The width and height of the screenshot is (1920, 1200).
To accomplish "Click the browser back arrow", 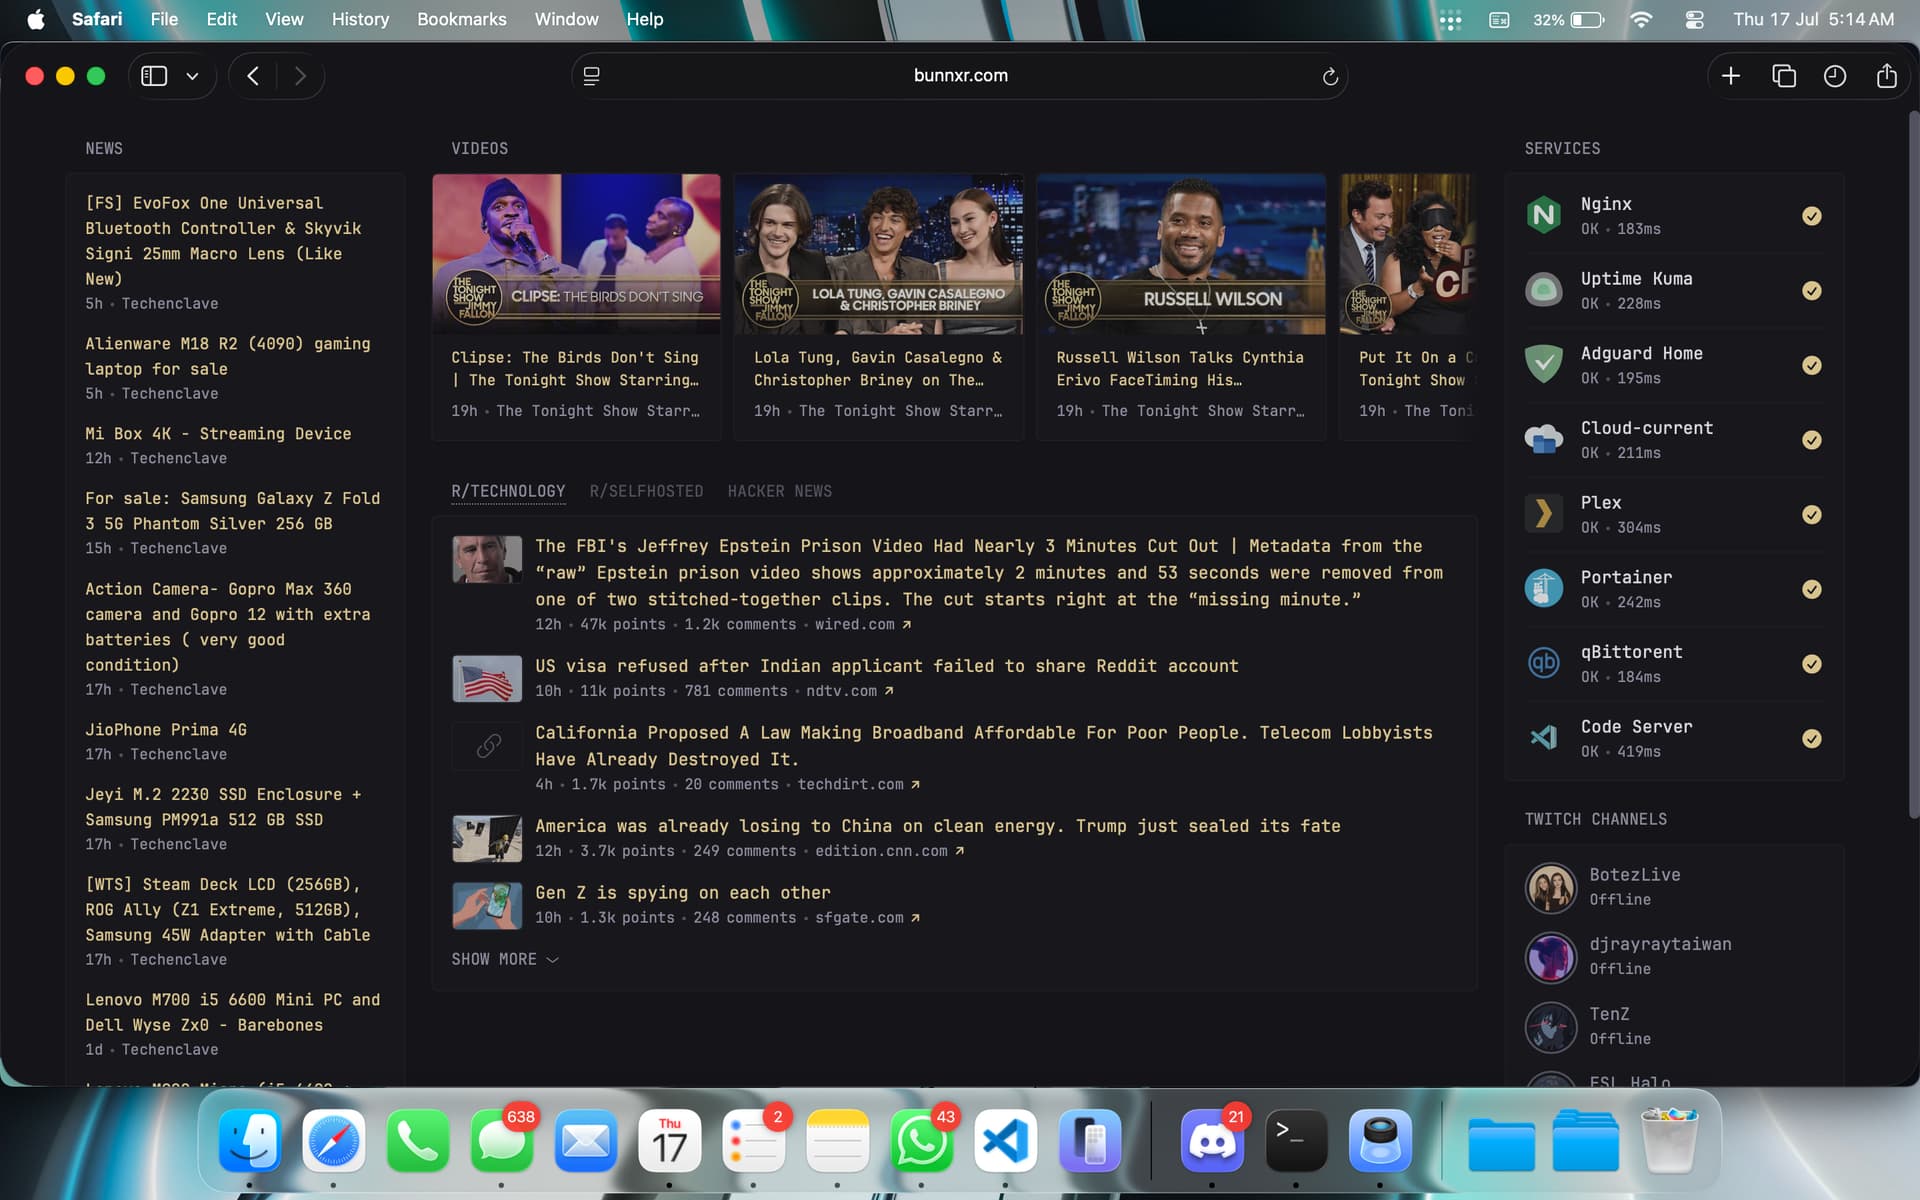I will pos(253,76).
